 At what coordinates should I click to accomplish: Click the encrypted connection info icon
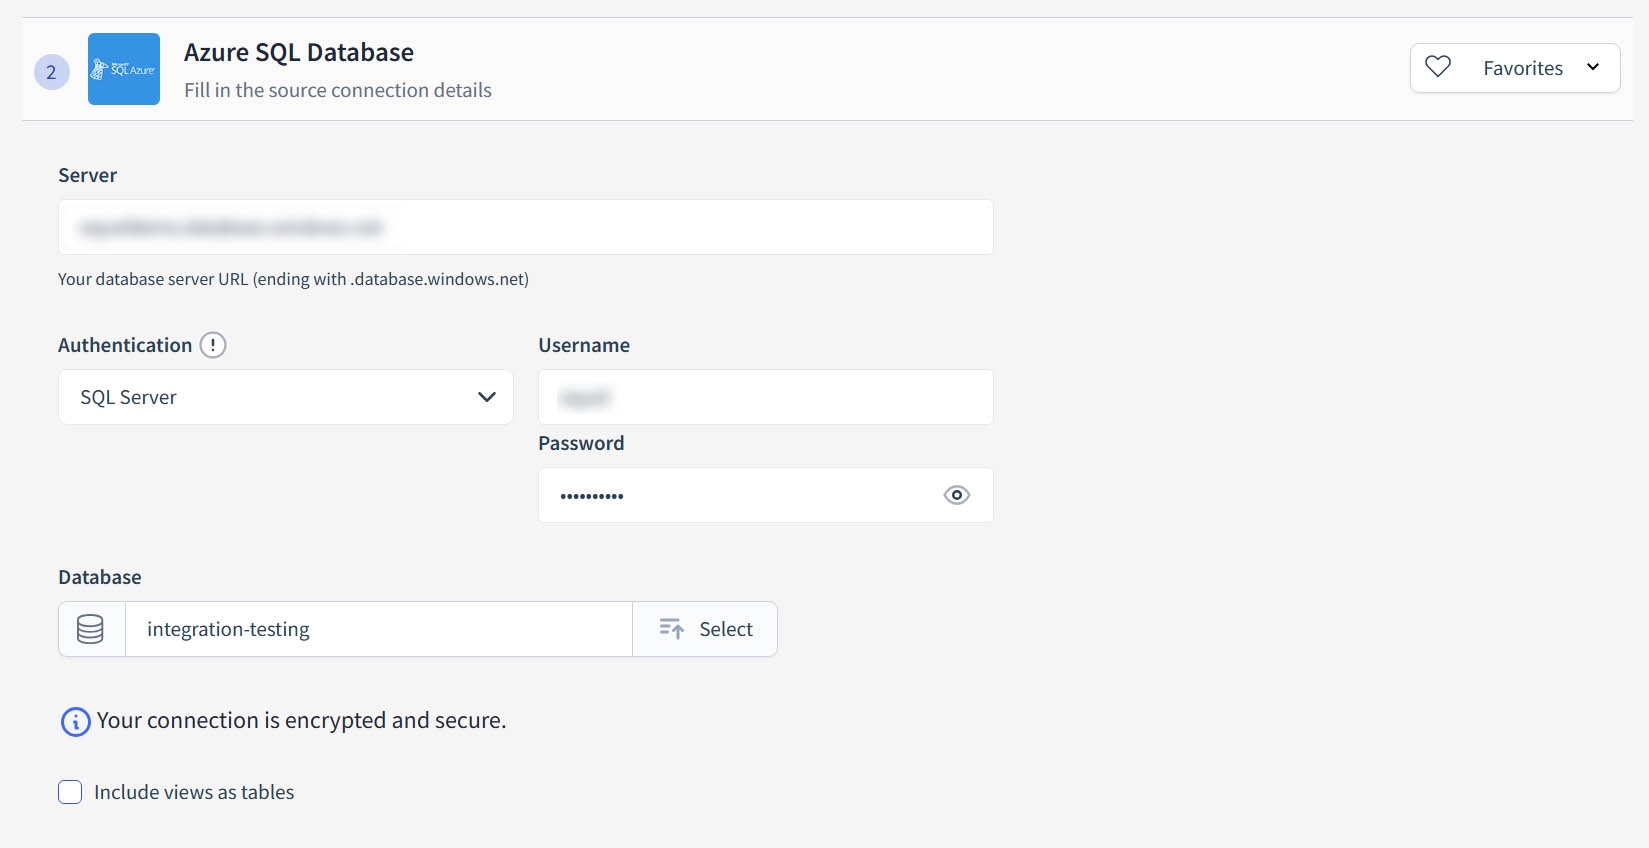(x=76, y=721)
